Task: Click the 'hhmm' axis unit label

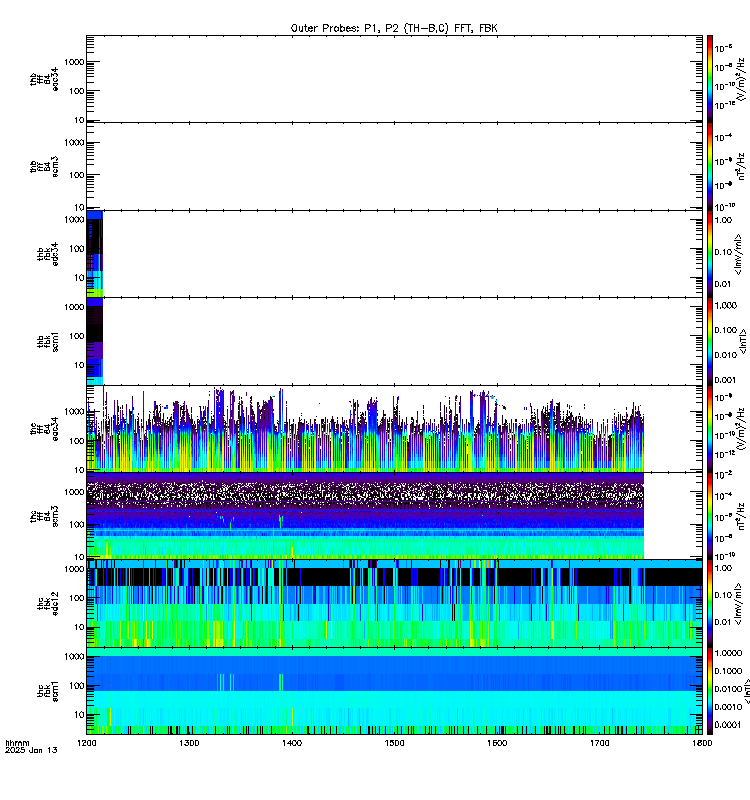Action: [x=17, y=743]
